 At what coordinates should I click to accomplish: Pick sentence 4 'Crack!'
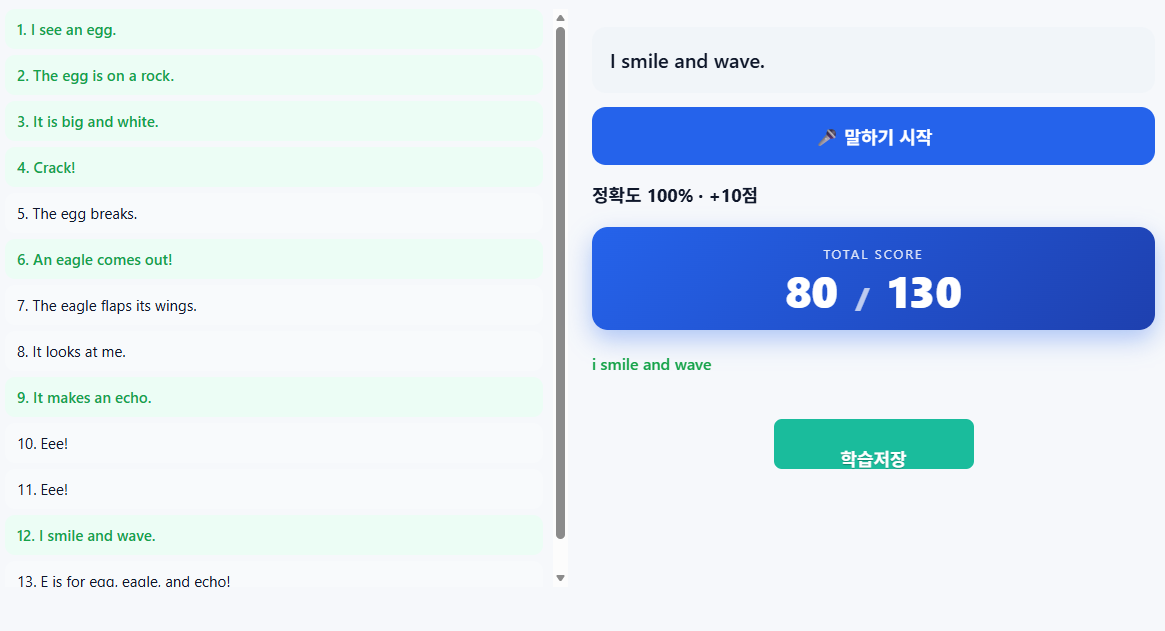tap(274, 168)
